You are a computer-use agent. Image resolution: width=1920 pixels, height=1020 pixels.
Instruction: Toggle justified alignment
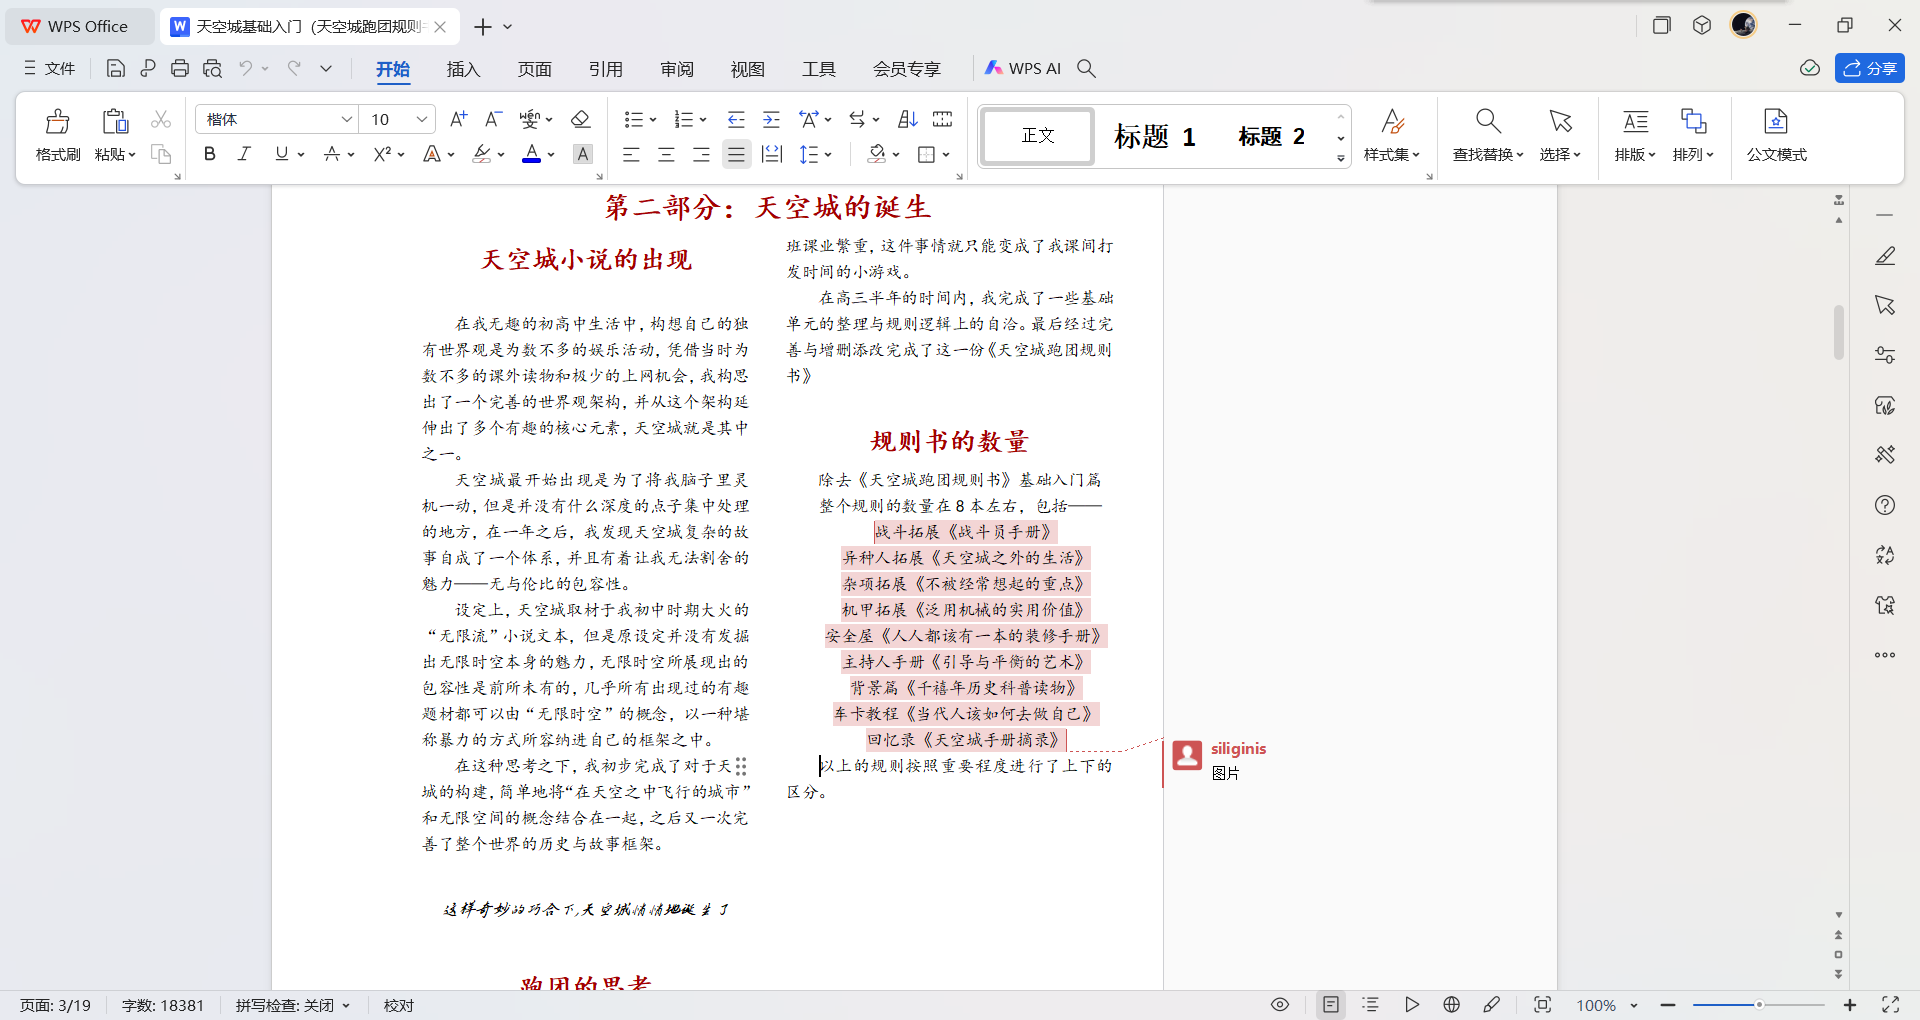click(x=737, y=154)
